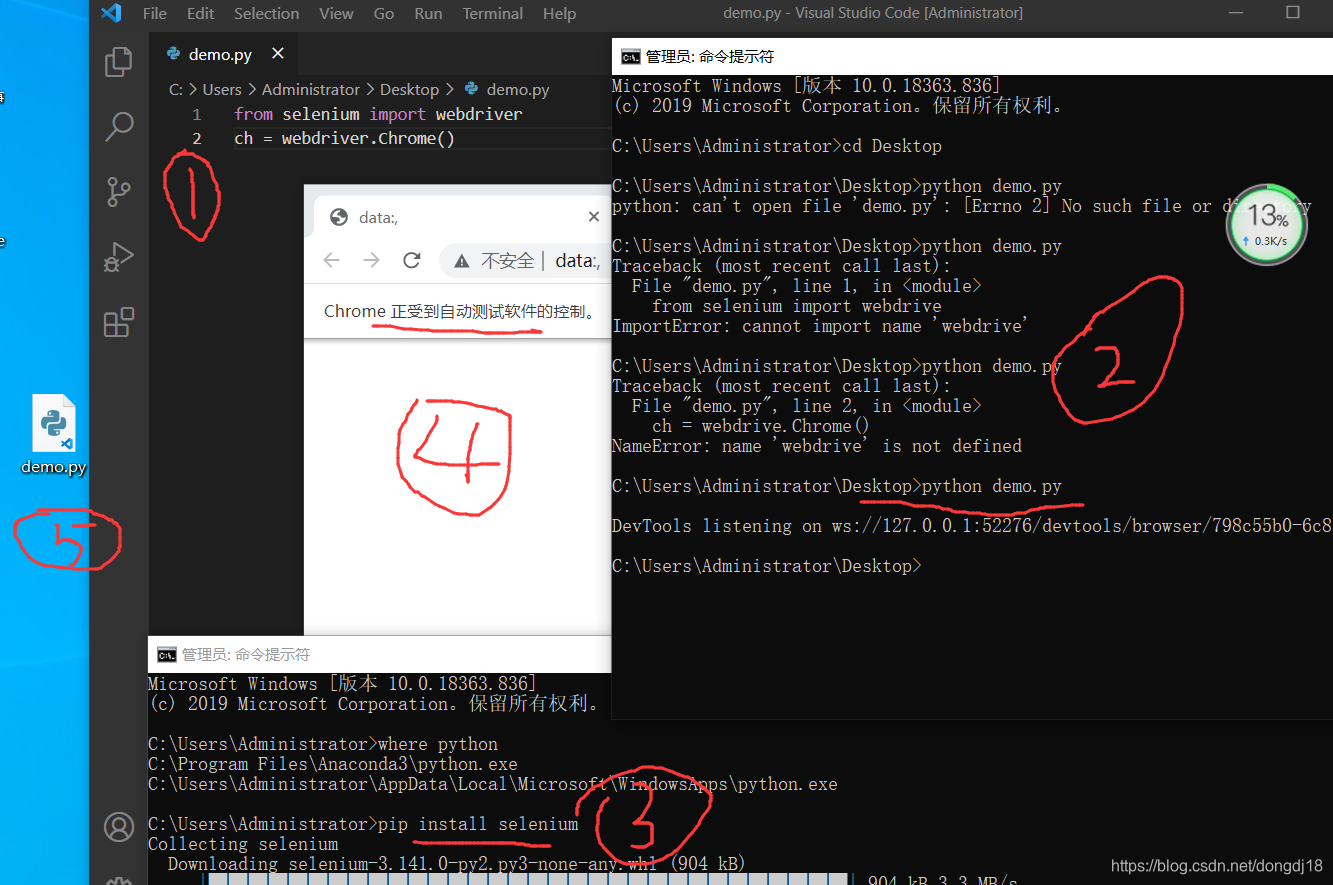Click the 13% network speed floating widget
The image size is (1333, 885).
1267,225
